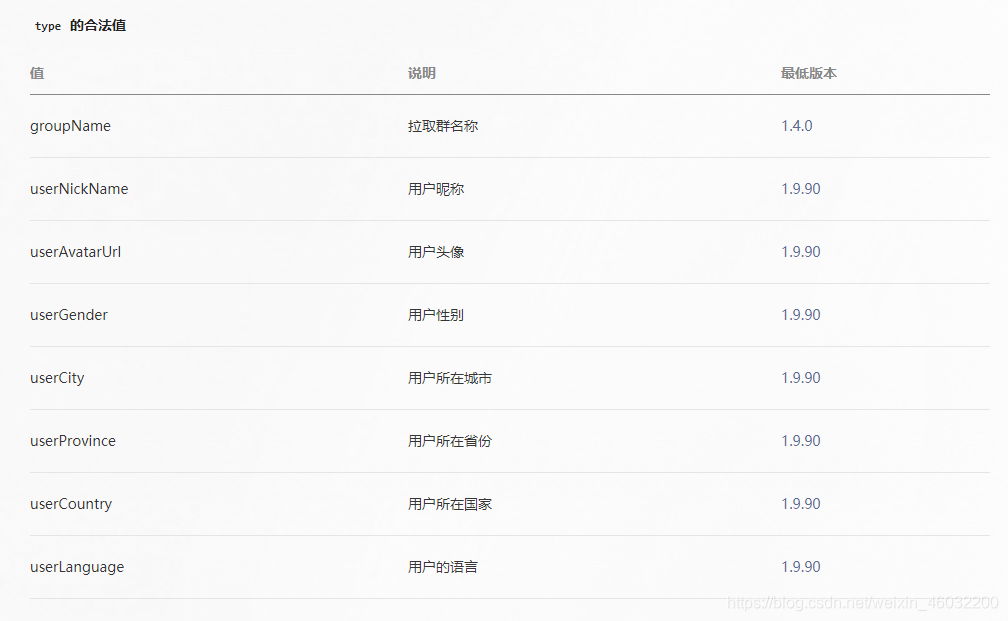1008x621 pixels.
Task: Click the blog.csdn.net watermark URL
Action: 863,603
